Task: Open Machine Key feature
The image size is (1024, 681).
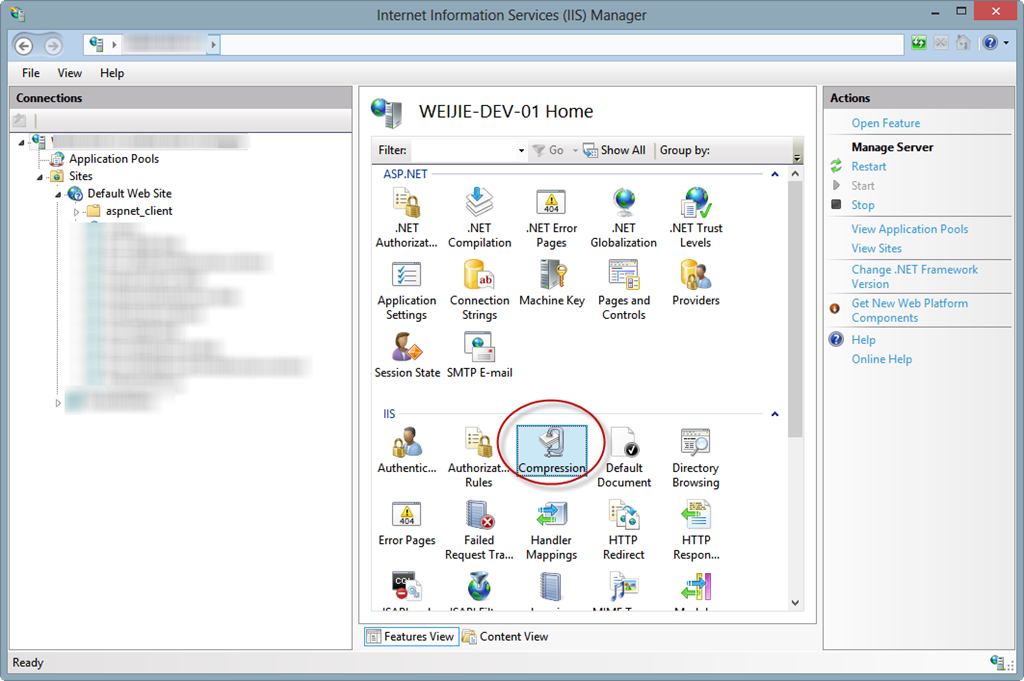Action: point(551,283)
